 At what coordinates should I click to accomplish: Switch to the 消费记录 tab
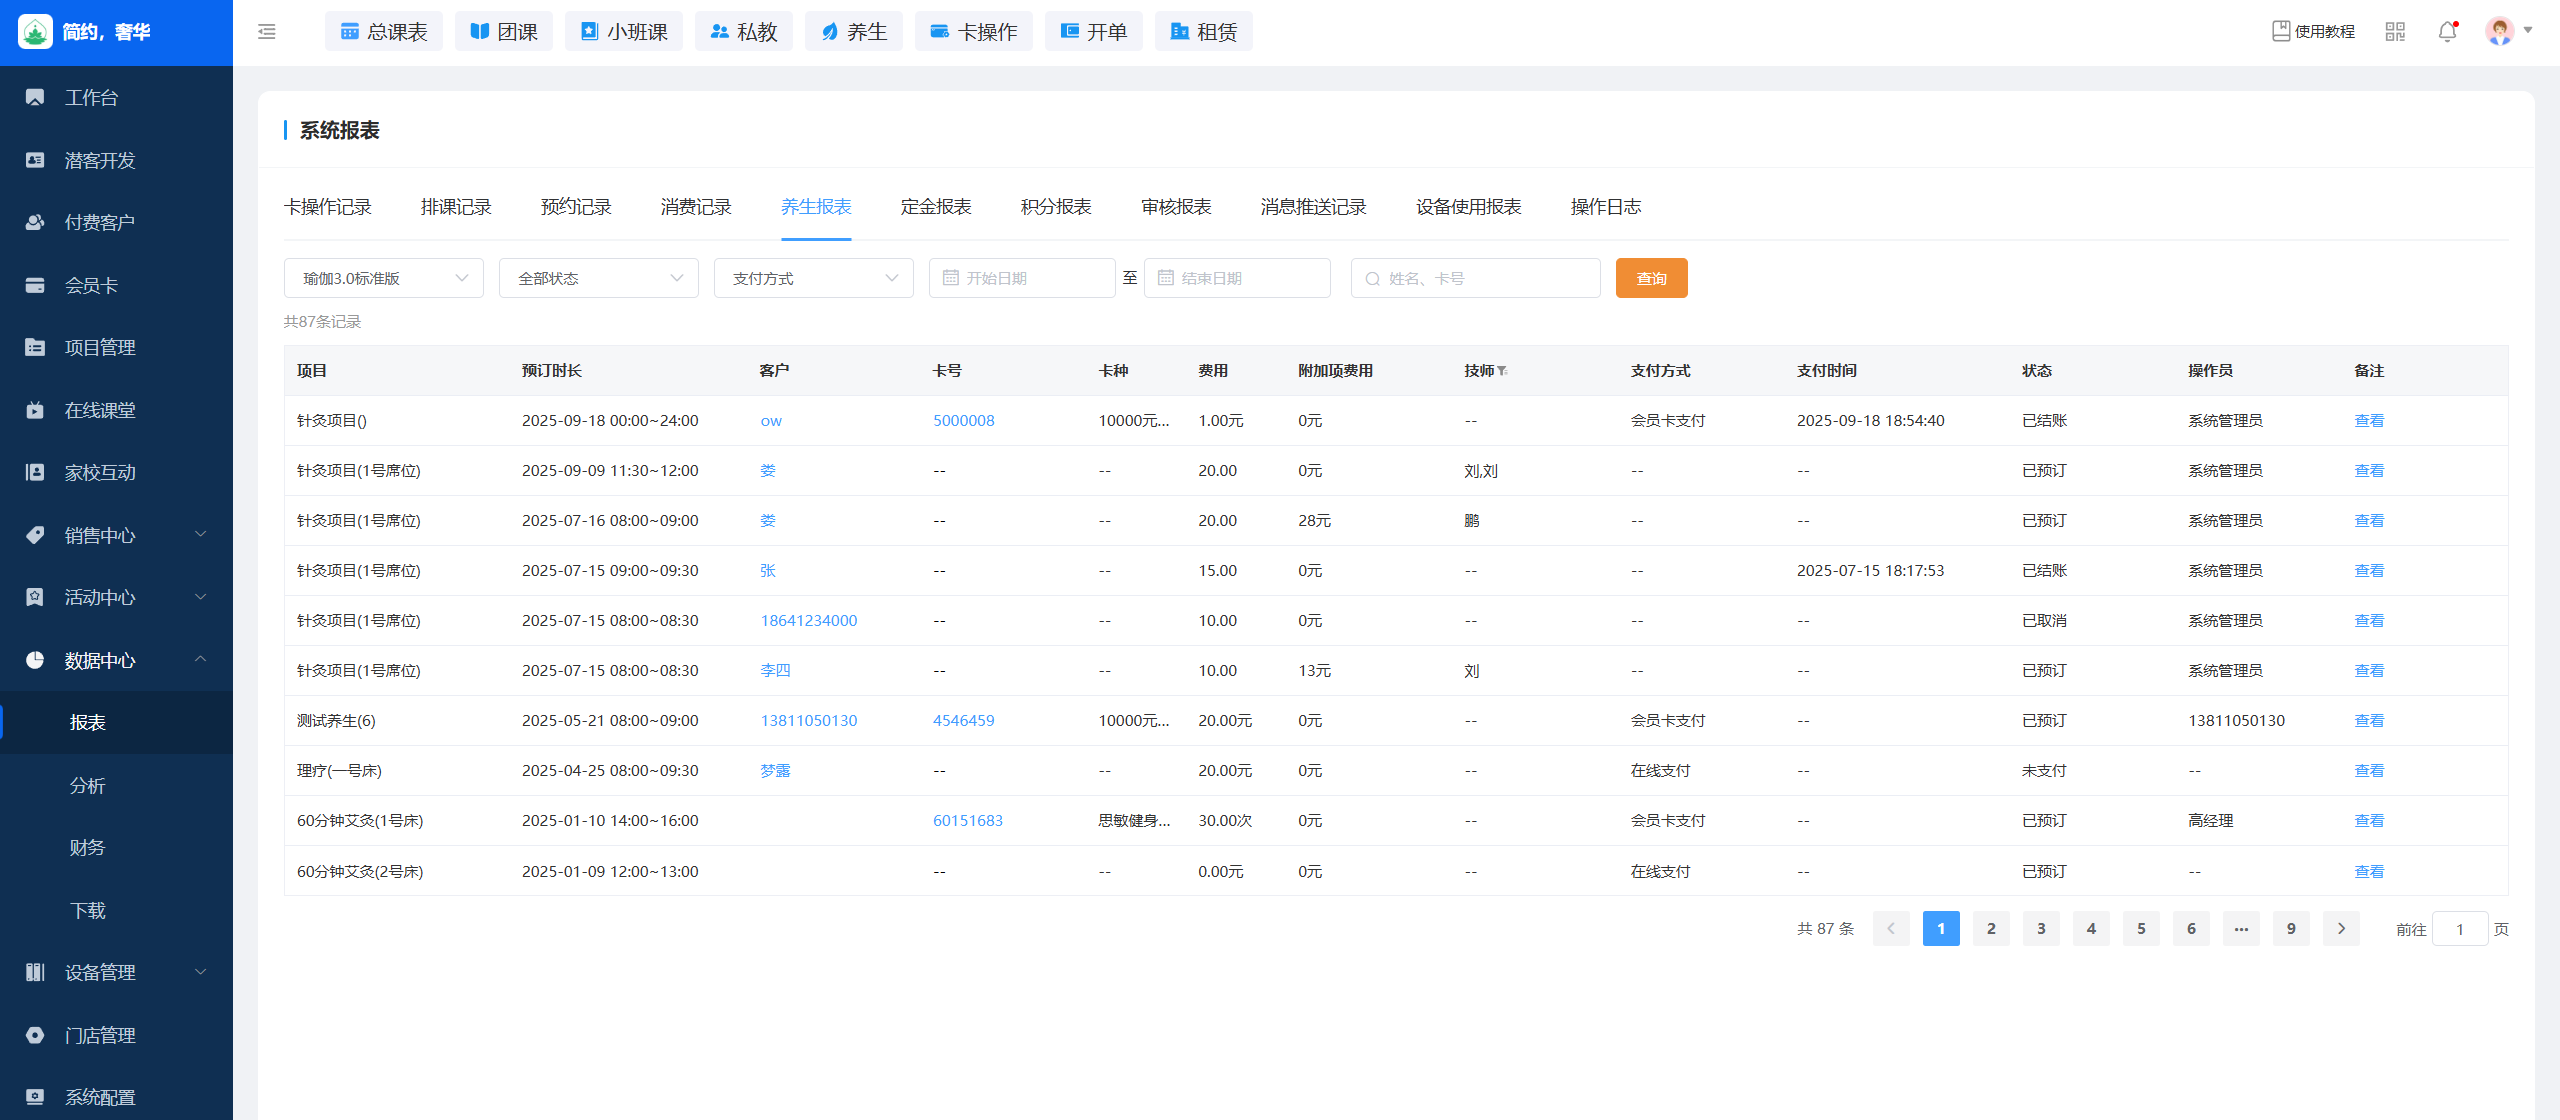coord(696,207)
